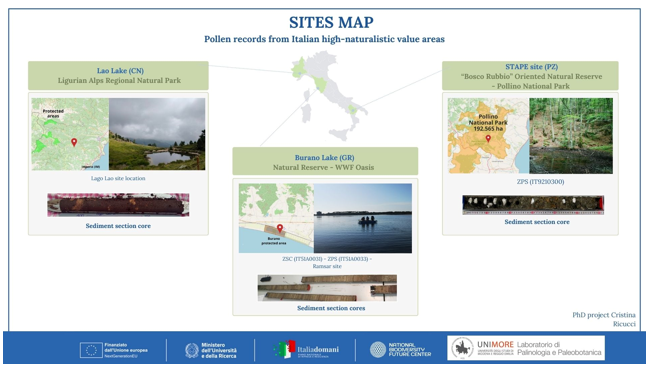Click the Ministero dell'Università emblem

click(x=192, y=350)
